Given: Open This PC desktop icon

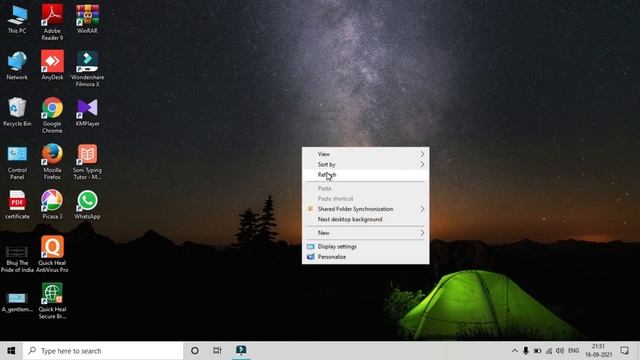Looking at the screenshot, I should point(17,19).
